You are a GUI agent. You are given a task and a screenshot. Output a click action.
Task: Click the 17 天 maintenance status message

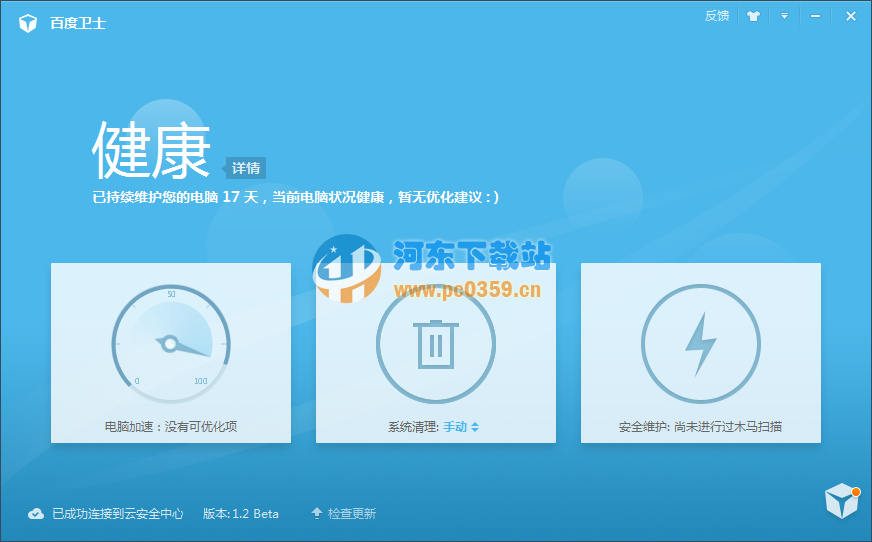[296, 197]
